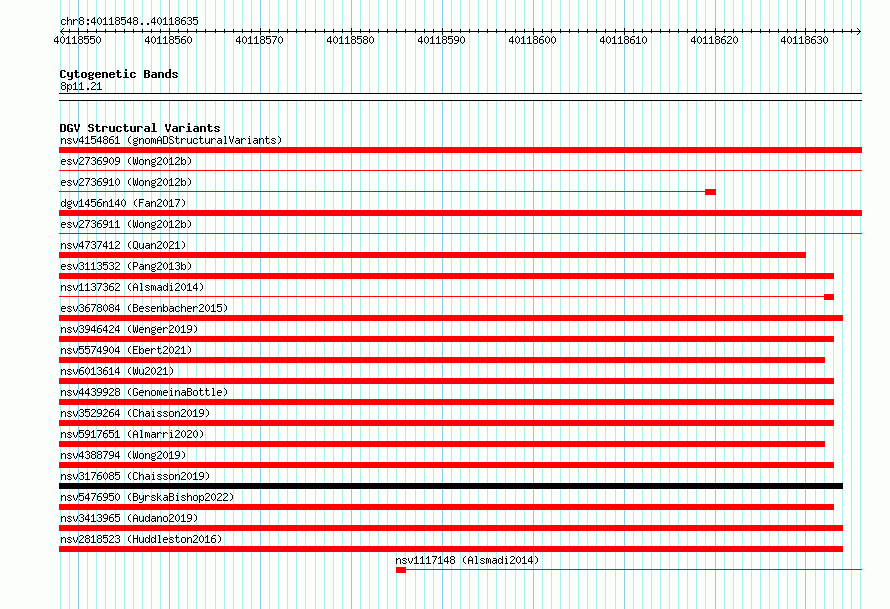Image resolution: width=890 pixels, height=609 pixels.
Task: Click ruler position 40118600
Action: (532, 40)
